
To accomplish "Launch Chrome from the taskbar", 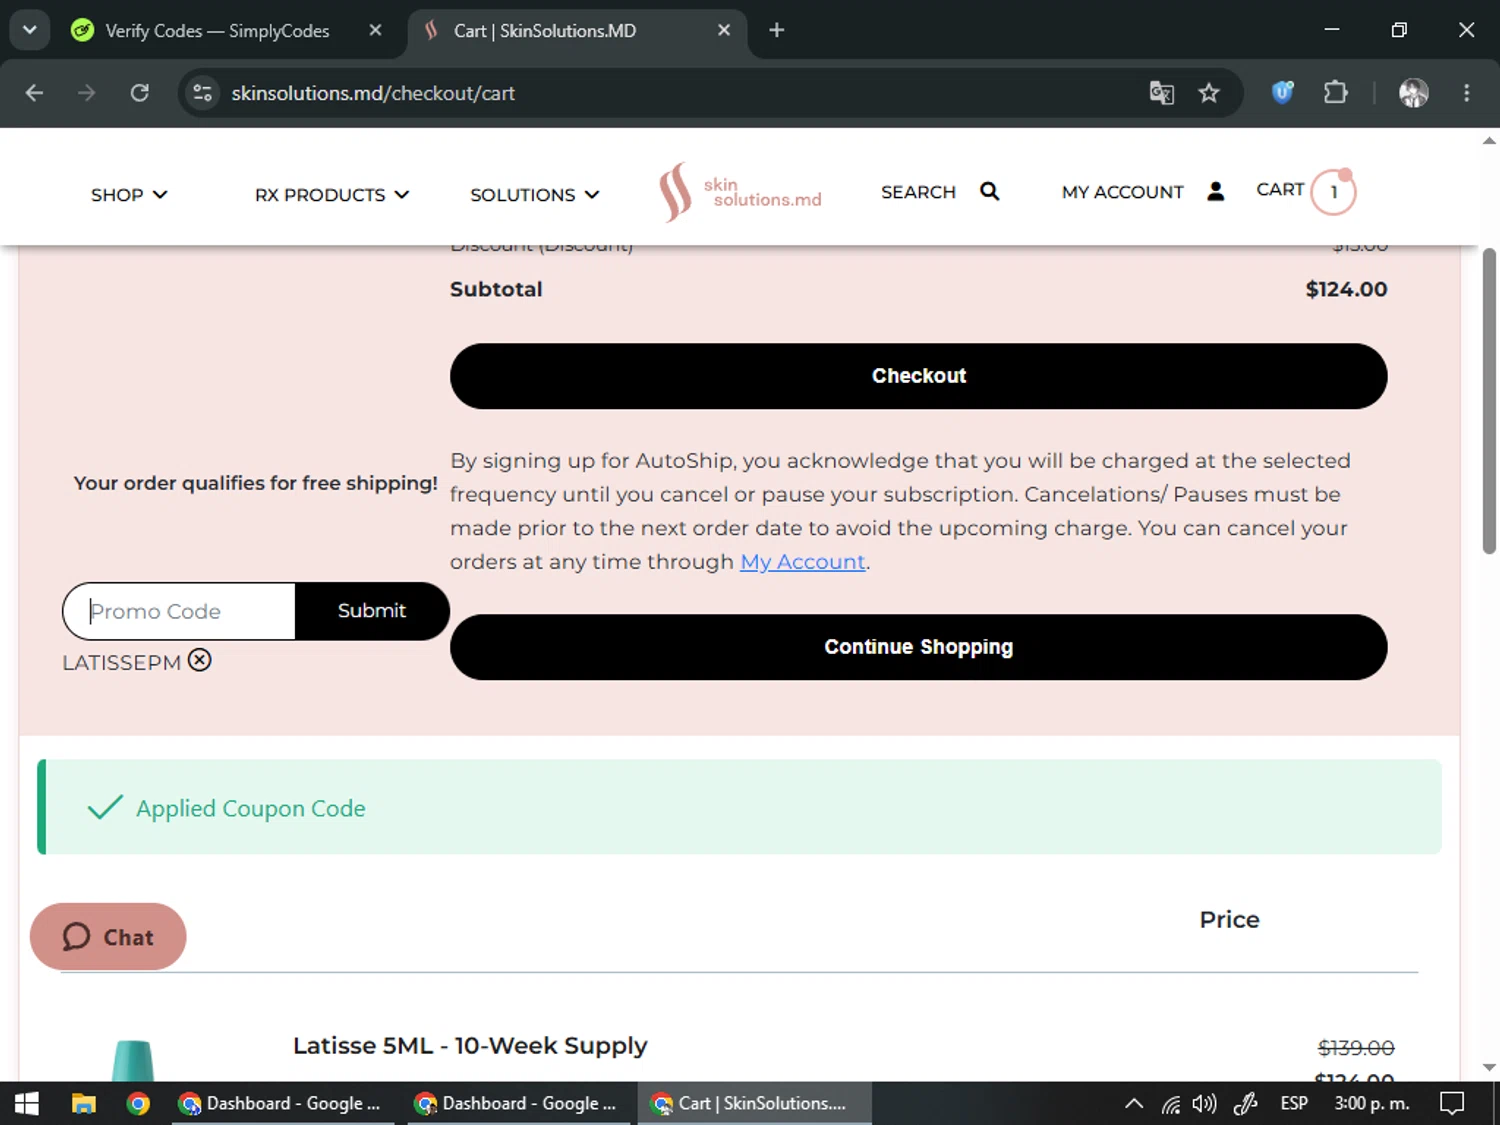I will tap(138, 1103).
